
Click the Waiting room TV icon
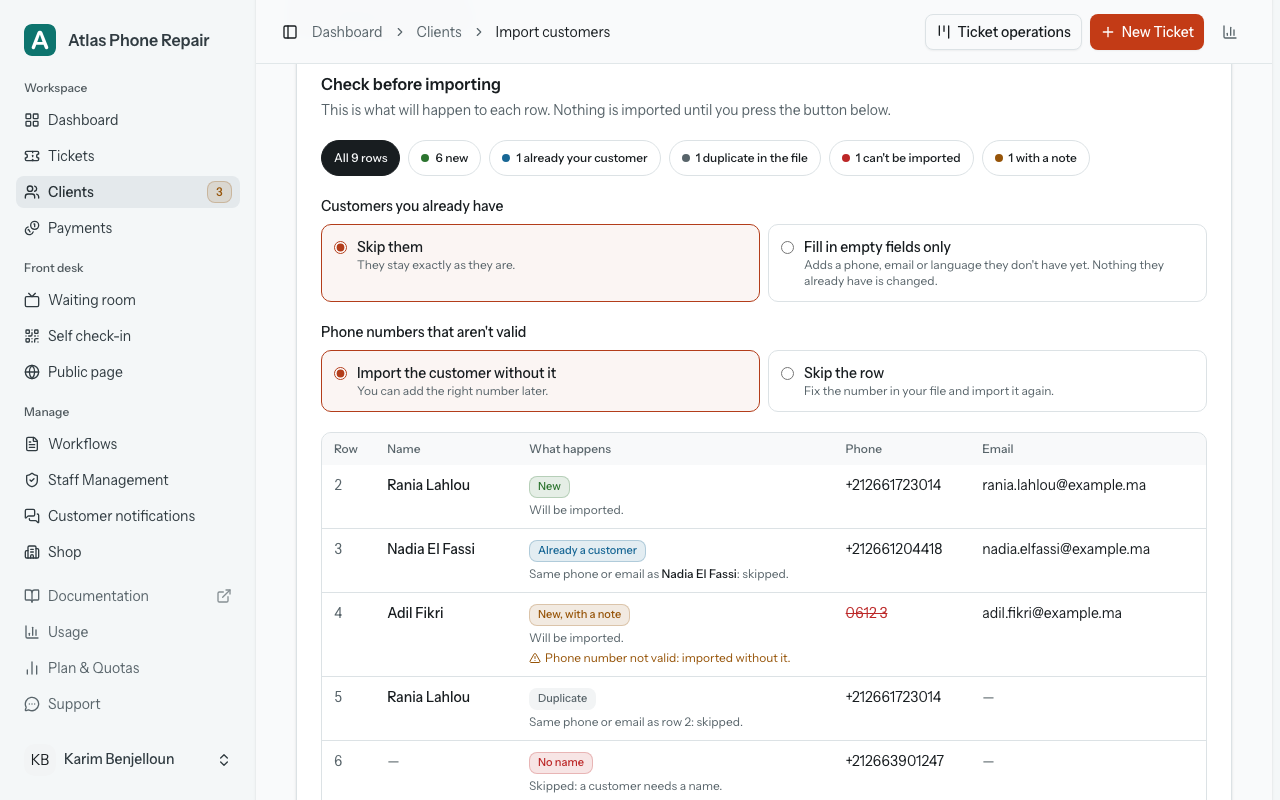32,300
